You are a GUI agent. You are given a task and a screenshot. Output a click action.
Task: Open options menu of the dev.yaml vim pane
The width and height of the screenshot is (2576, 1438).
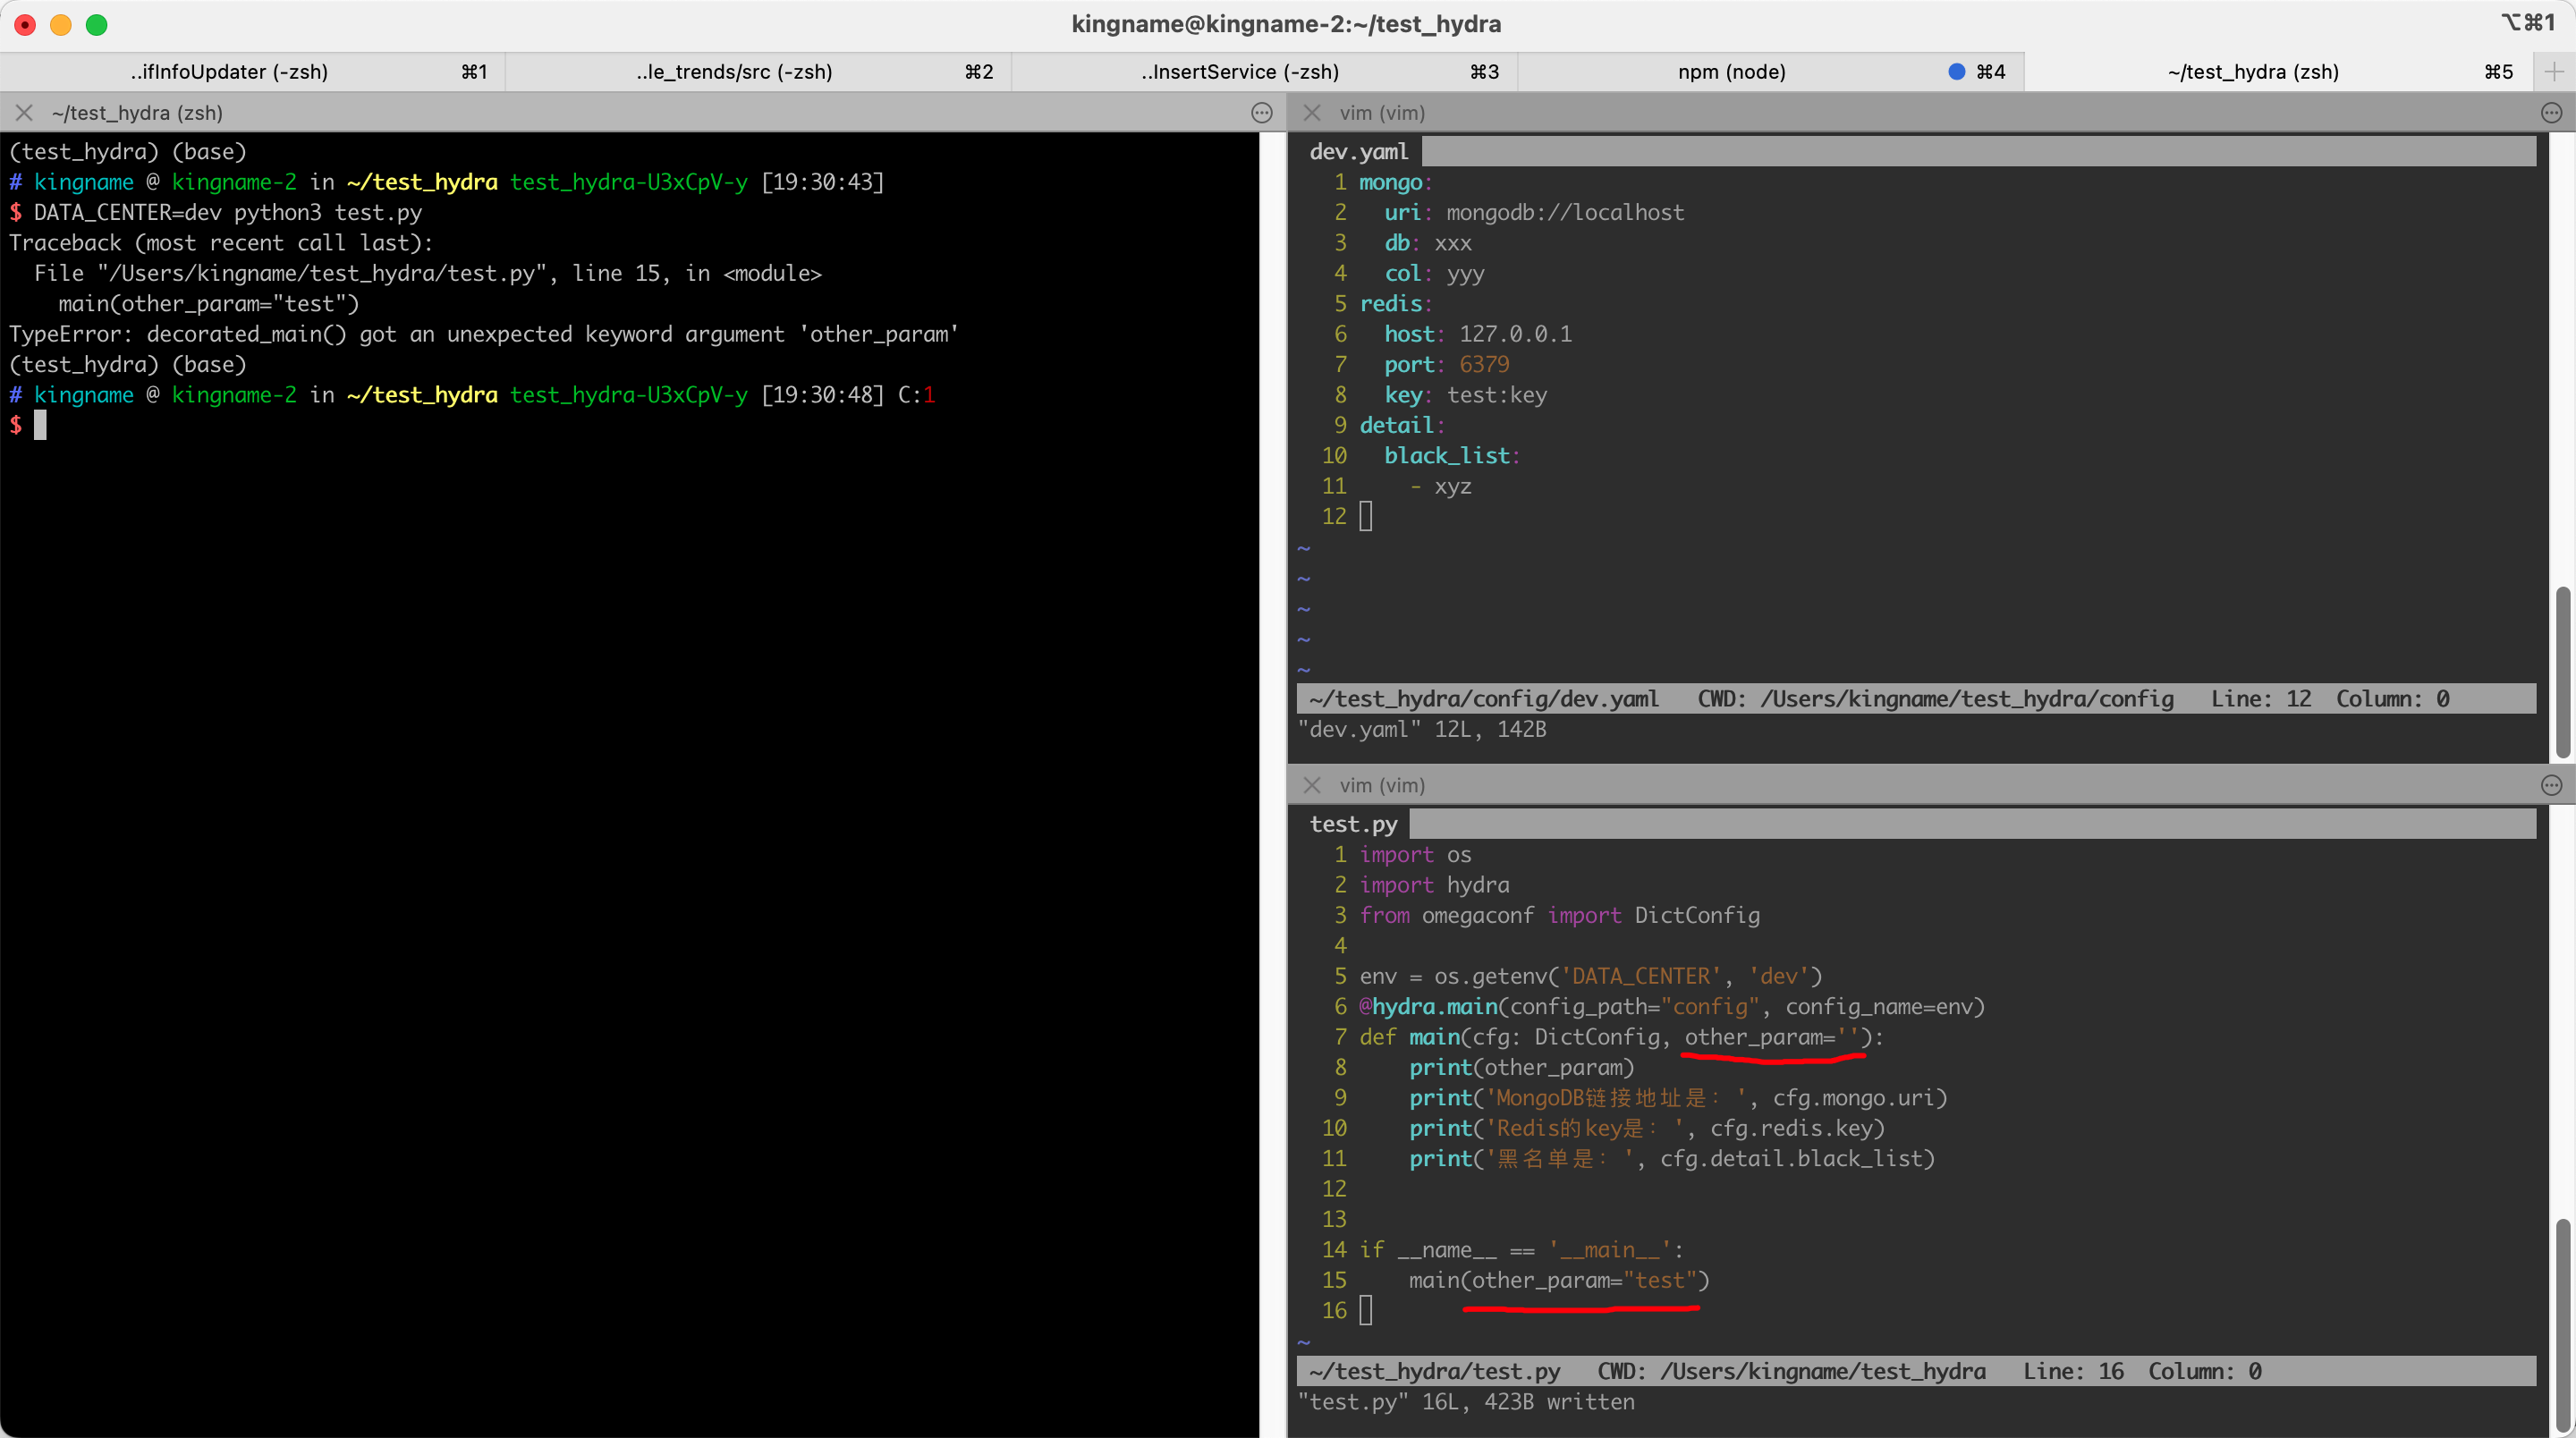pos(2551,113)
